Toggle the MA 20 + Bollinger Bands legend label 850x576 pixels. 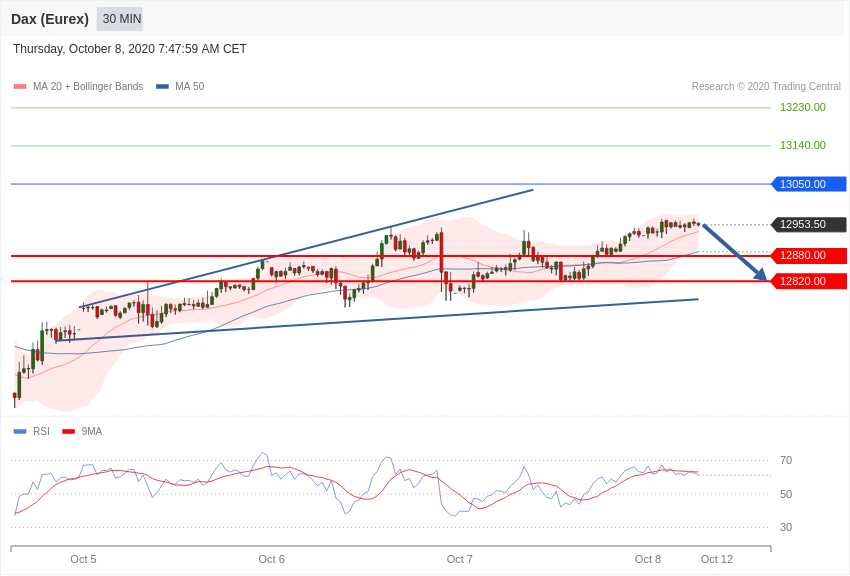click(88, 87)
